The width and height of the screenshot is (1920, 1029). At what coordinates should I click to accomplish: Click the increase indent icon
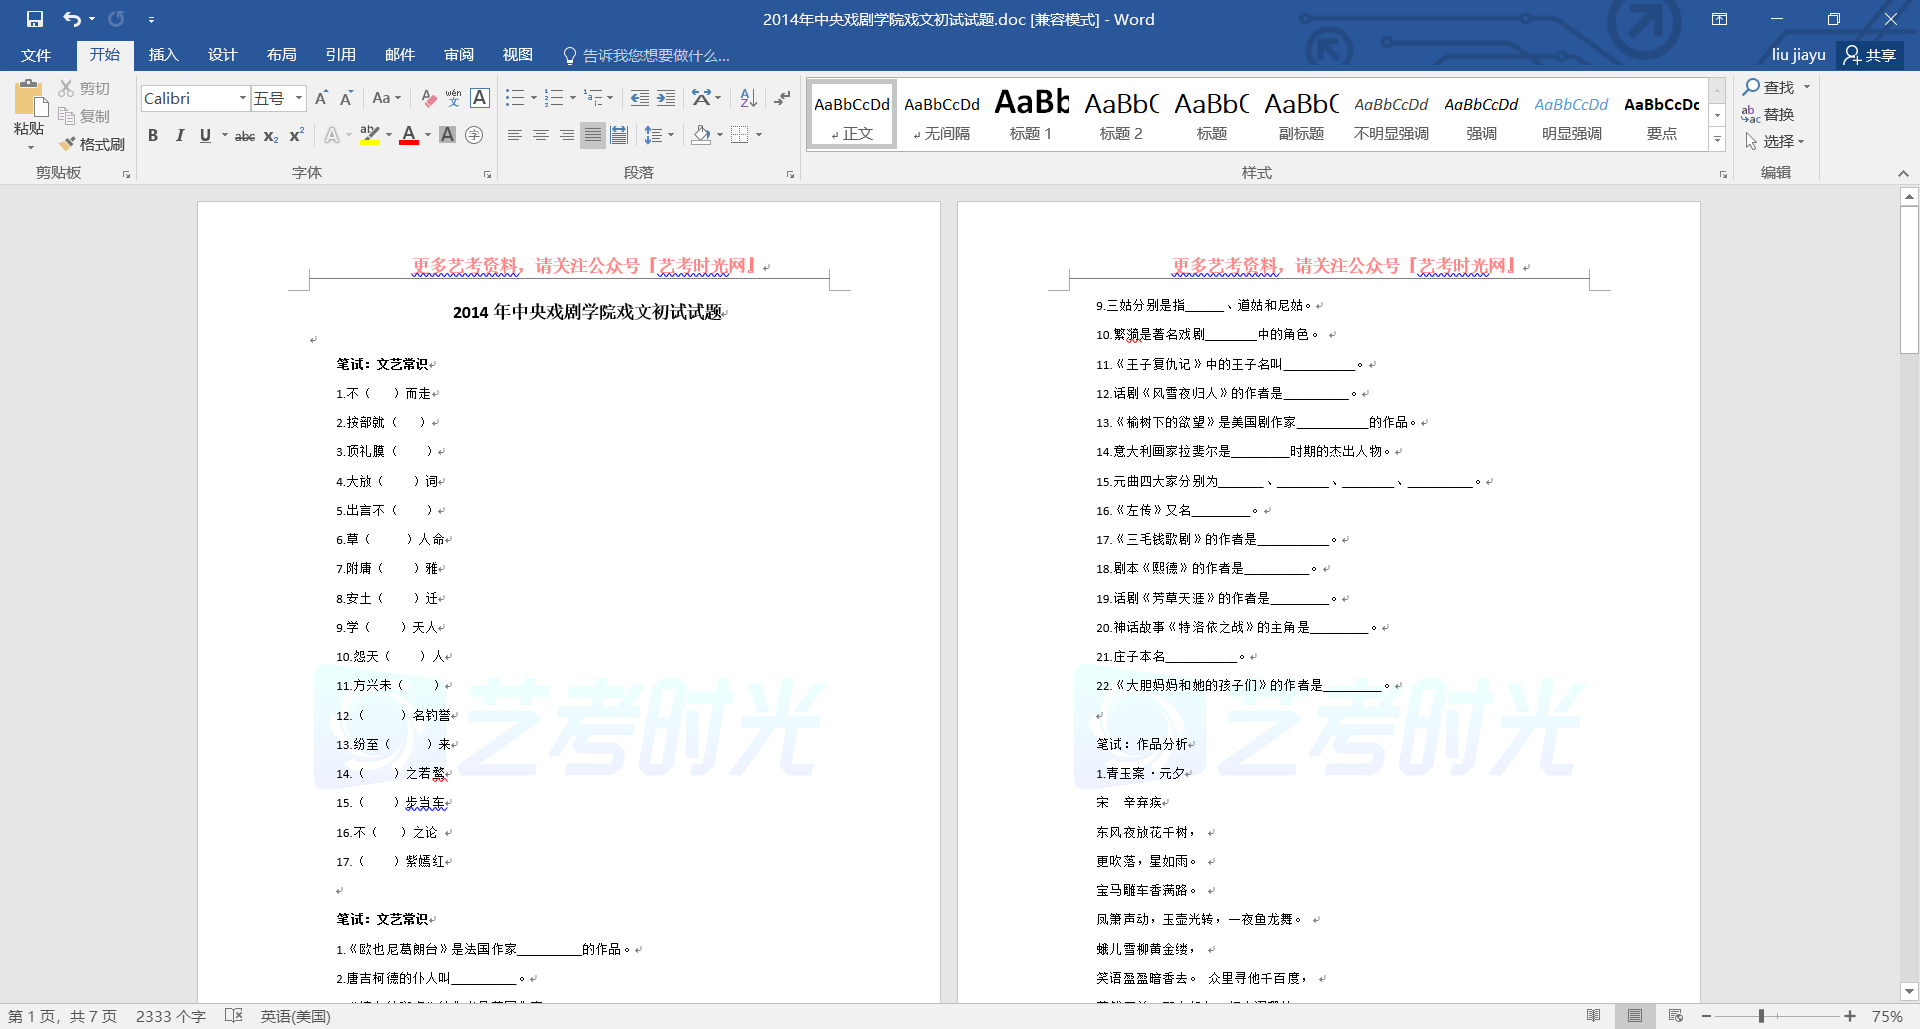pos(666,98)
